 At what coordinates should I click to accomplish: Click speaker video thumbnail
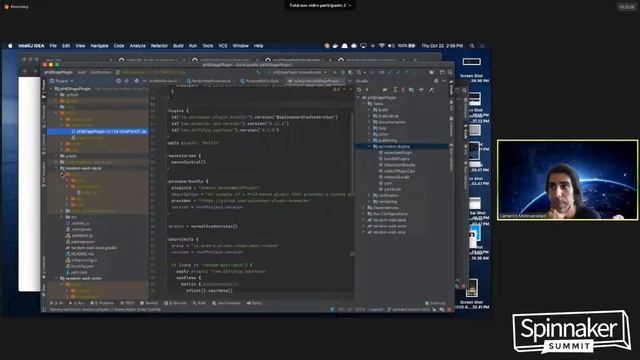567,180
